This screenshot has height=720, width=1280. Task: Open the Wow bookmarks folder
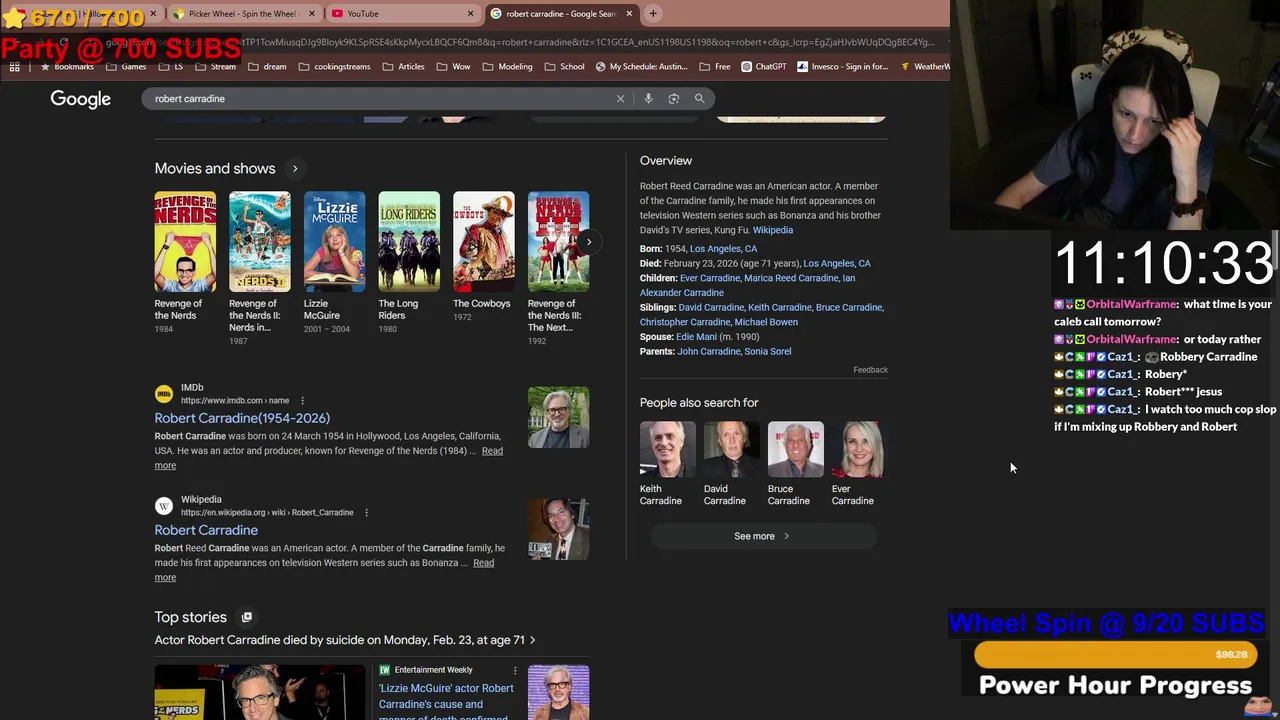tap(453, 67)
